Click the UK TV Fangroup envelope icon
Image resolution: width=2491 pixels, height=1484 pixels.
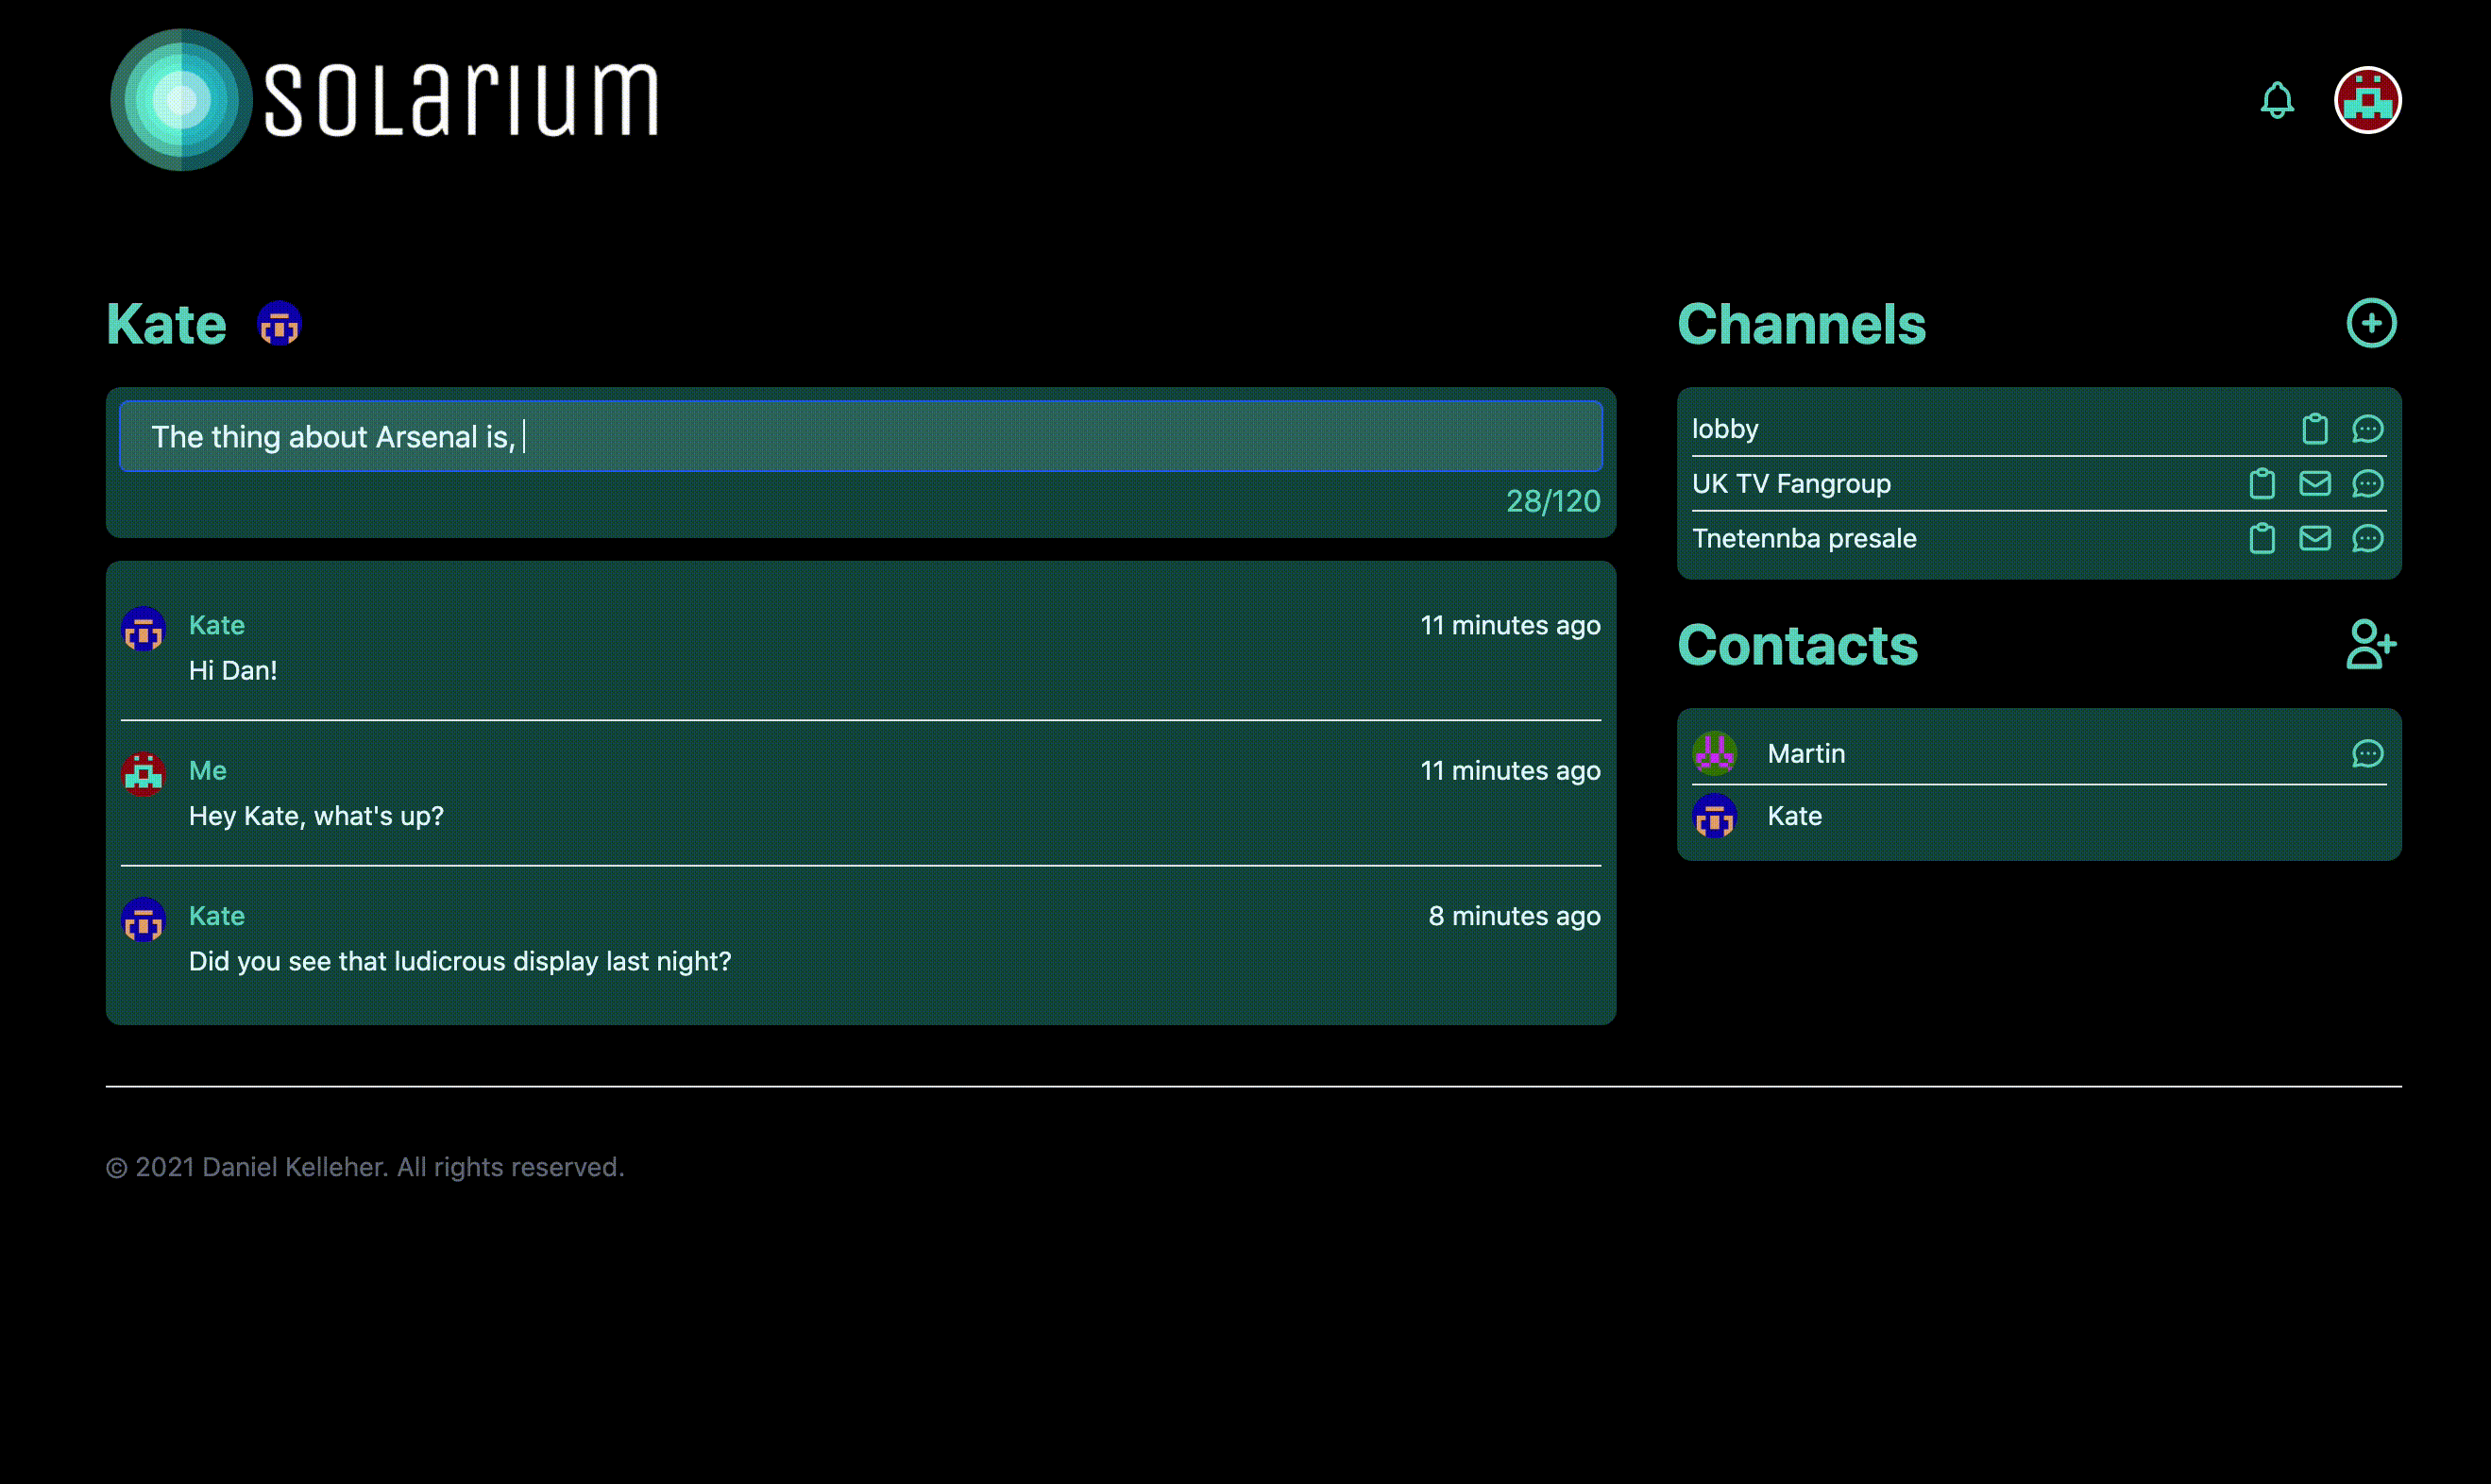pos(2314,484)
